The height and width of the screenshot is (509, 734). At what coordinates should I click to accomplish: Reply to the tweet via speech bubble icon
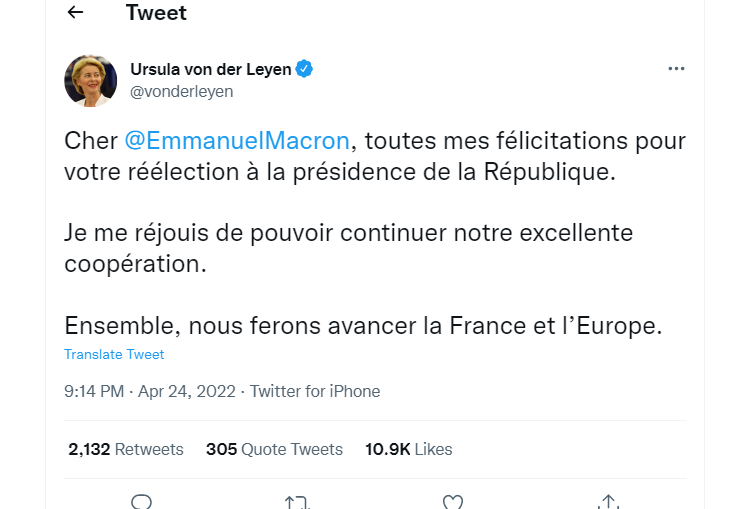click(142, 502)
